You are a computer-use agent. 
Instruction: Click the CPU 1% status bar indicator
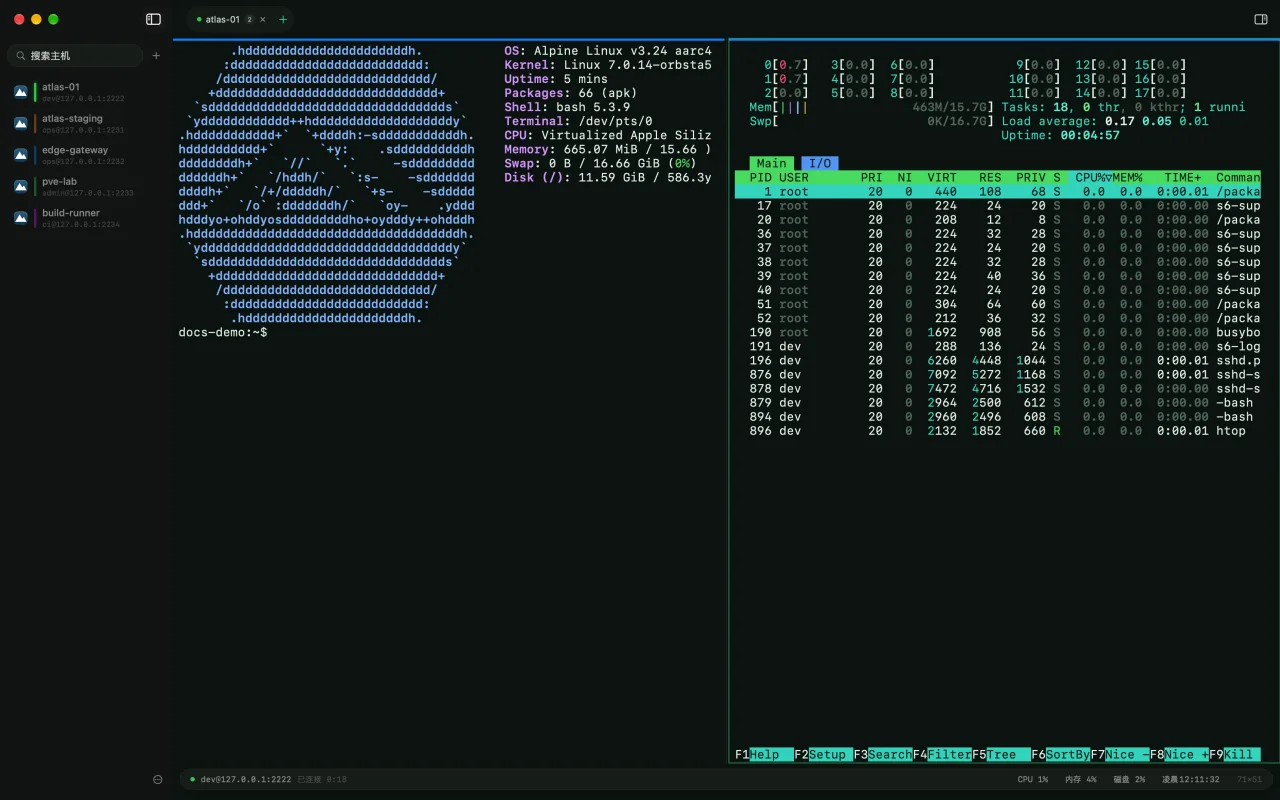coord(1033,779)
